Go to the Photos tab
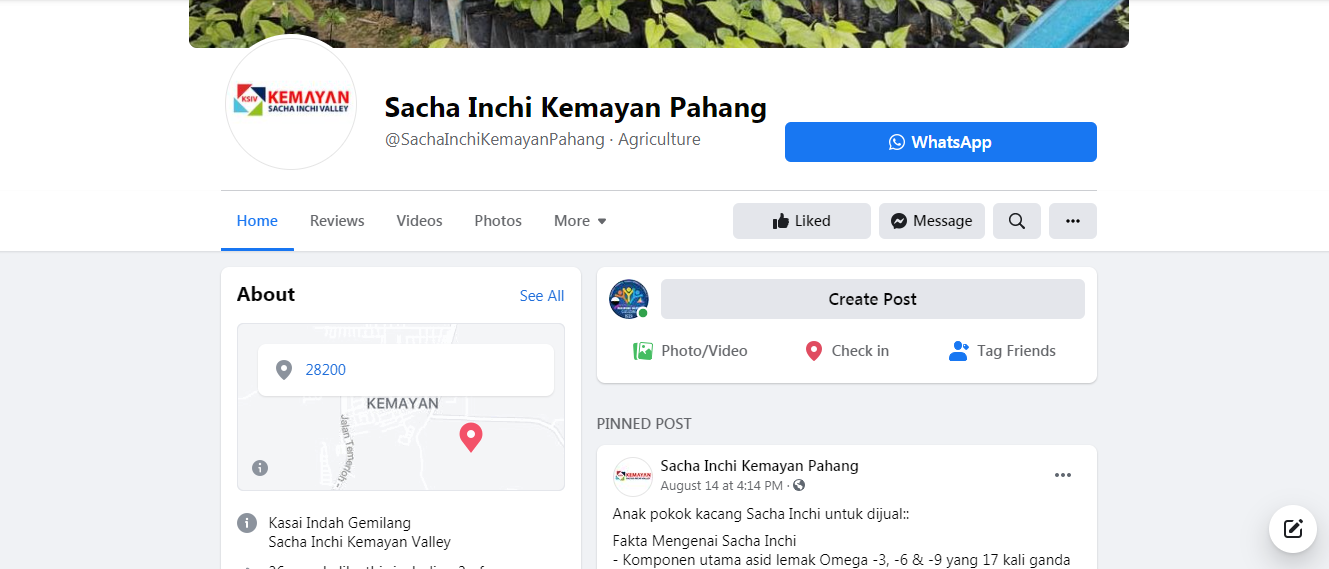The height and width of the screenshot is (569, 1329). (x=498, y=221)
